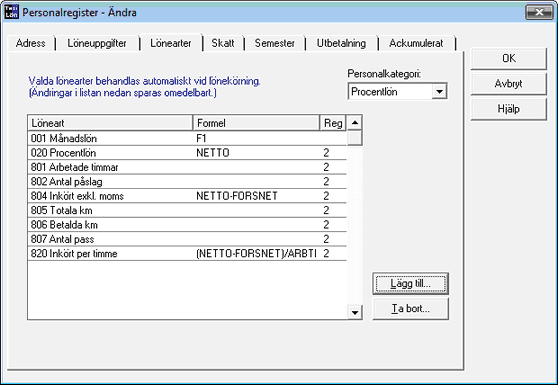Viewport: 558px width, 385px height.
Task: Switch to the Utbetalning tab
Action: coord(341,43)
